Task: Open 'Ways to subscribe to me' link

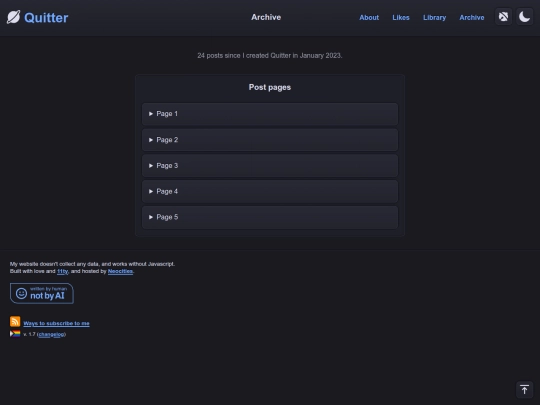Action: 56,323
